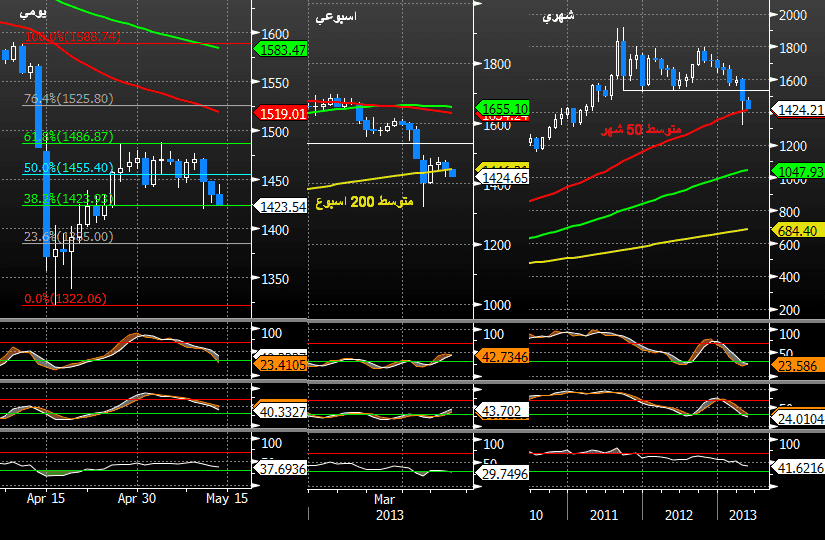Click the Mar month label
Viewport: 825px width, 540px height.
tap(385, 499)
